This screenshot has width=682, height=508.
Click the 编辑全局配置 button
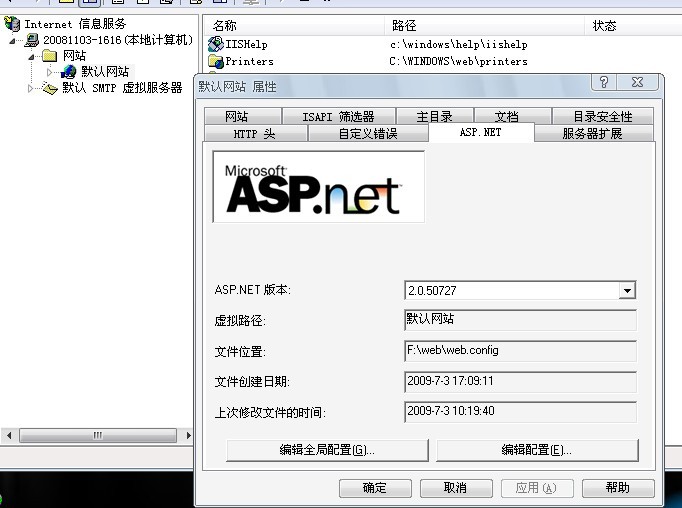click(326, 450)
